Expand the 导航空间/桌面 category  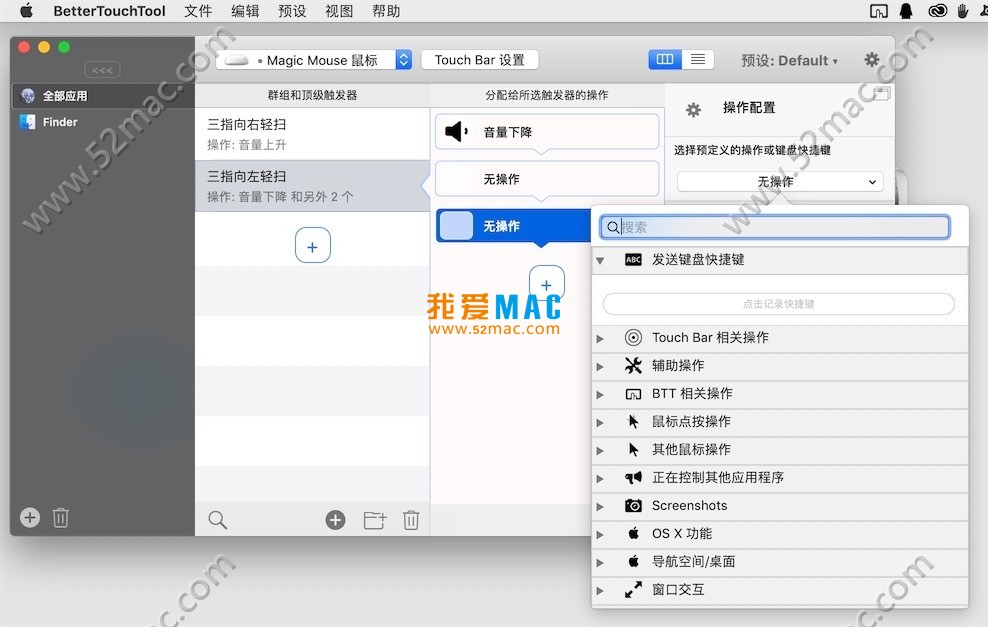click(x=600, y=562)
